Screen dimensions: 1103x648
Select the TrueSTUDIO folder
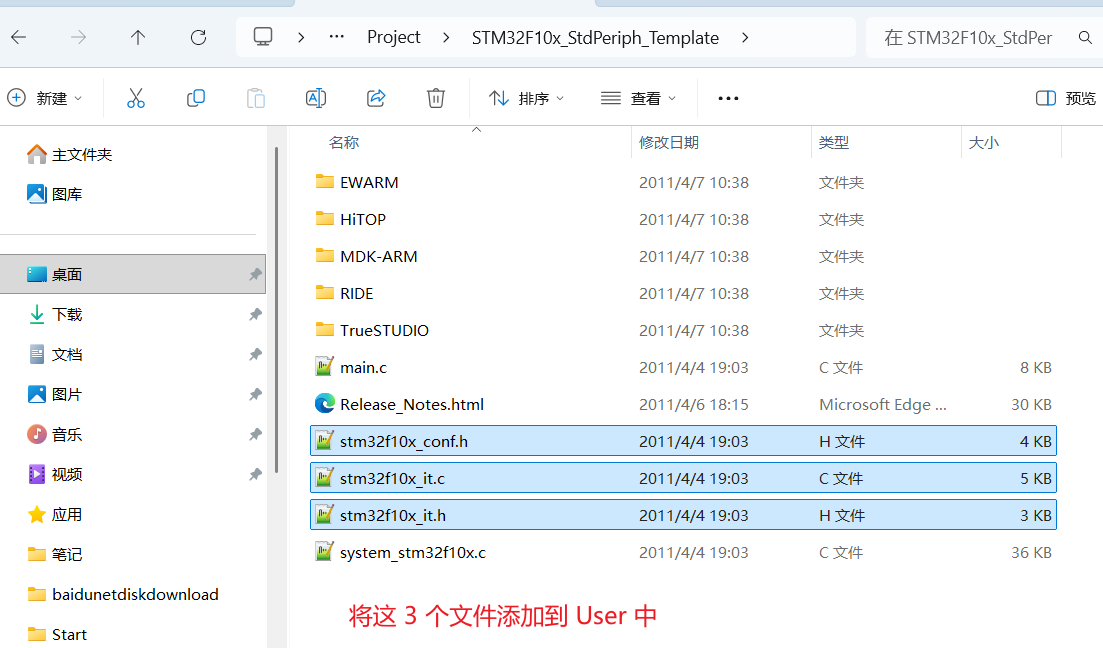point(683,331)
